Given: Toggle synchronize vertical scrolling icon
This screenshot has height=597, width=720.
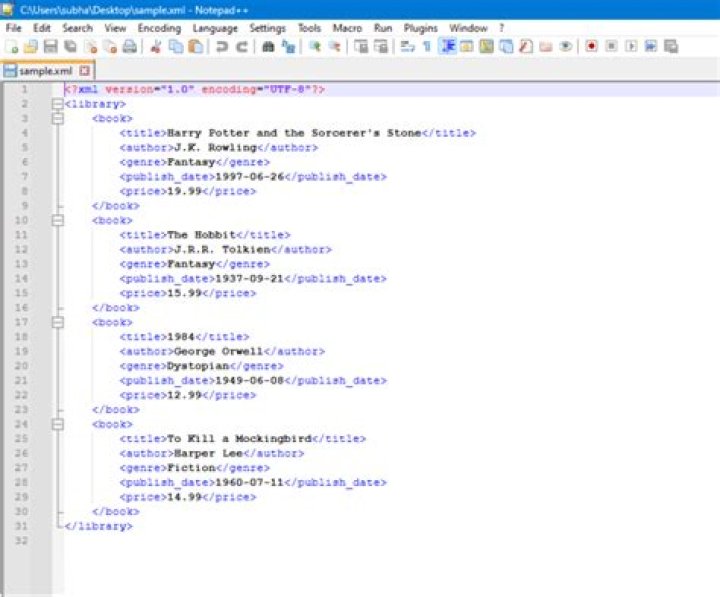Looking at the screenshot, I should tap(361, 46).
